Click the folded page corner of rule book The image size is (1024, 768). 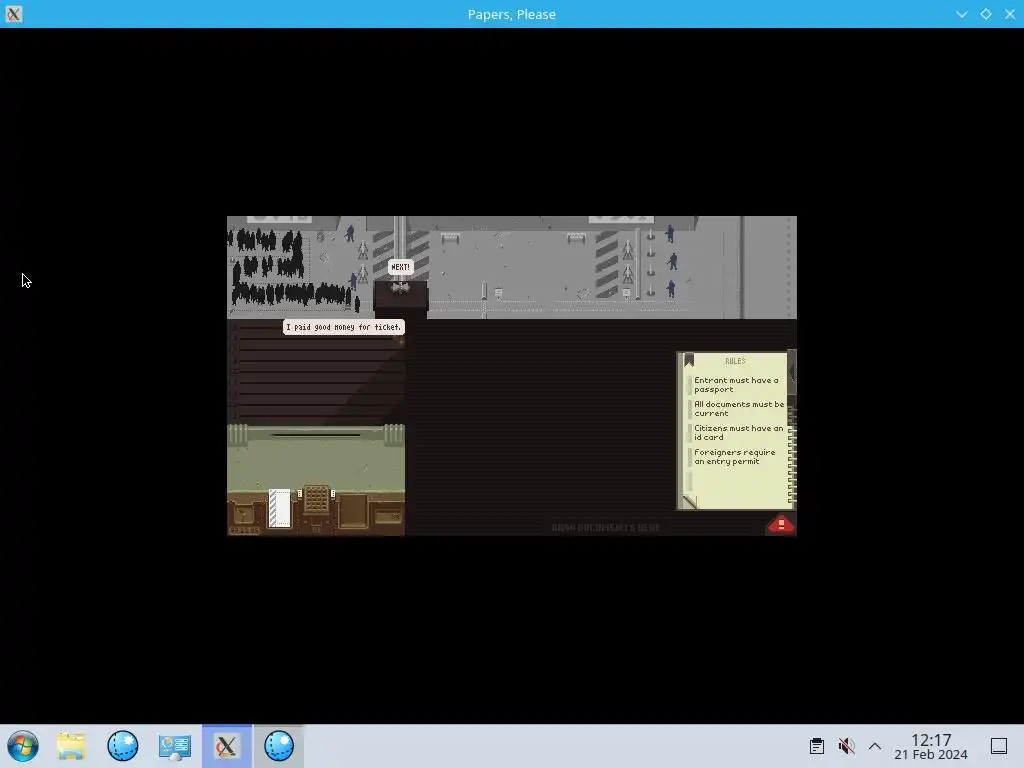(690, 502)
